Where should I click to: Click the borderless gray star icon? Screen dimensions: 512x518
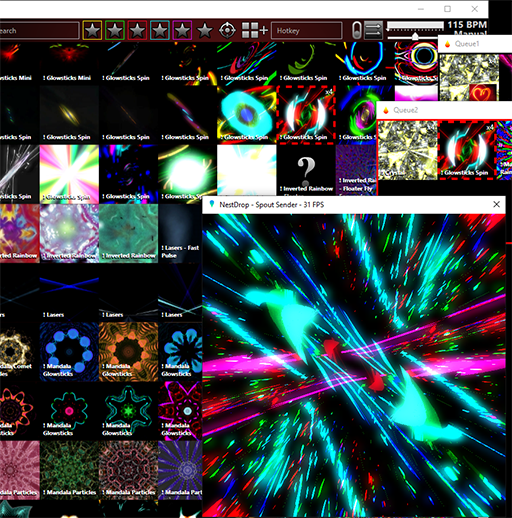click(205, 30)
